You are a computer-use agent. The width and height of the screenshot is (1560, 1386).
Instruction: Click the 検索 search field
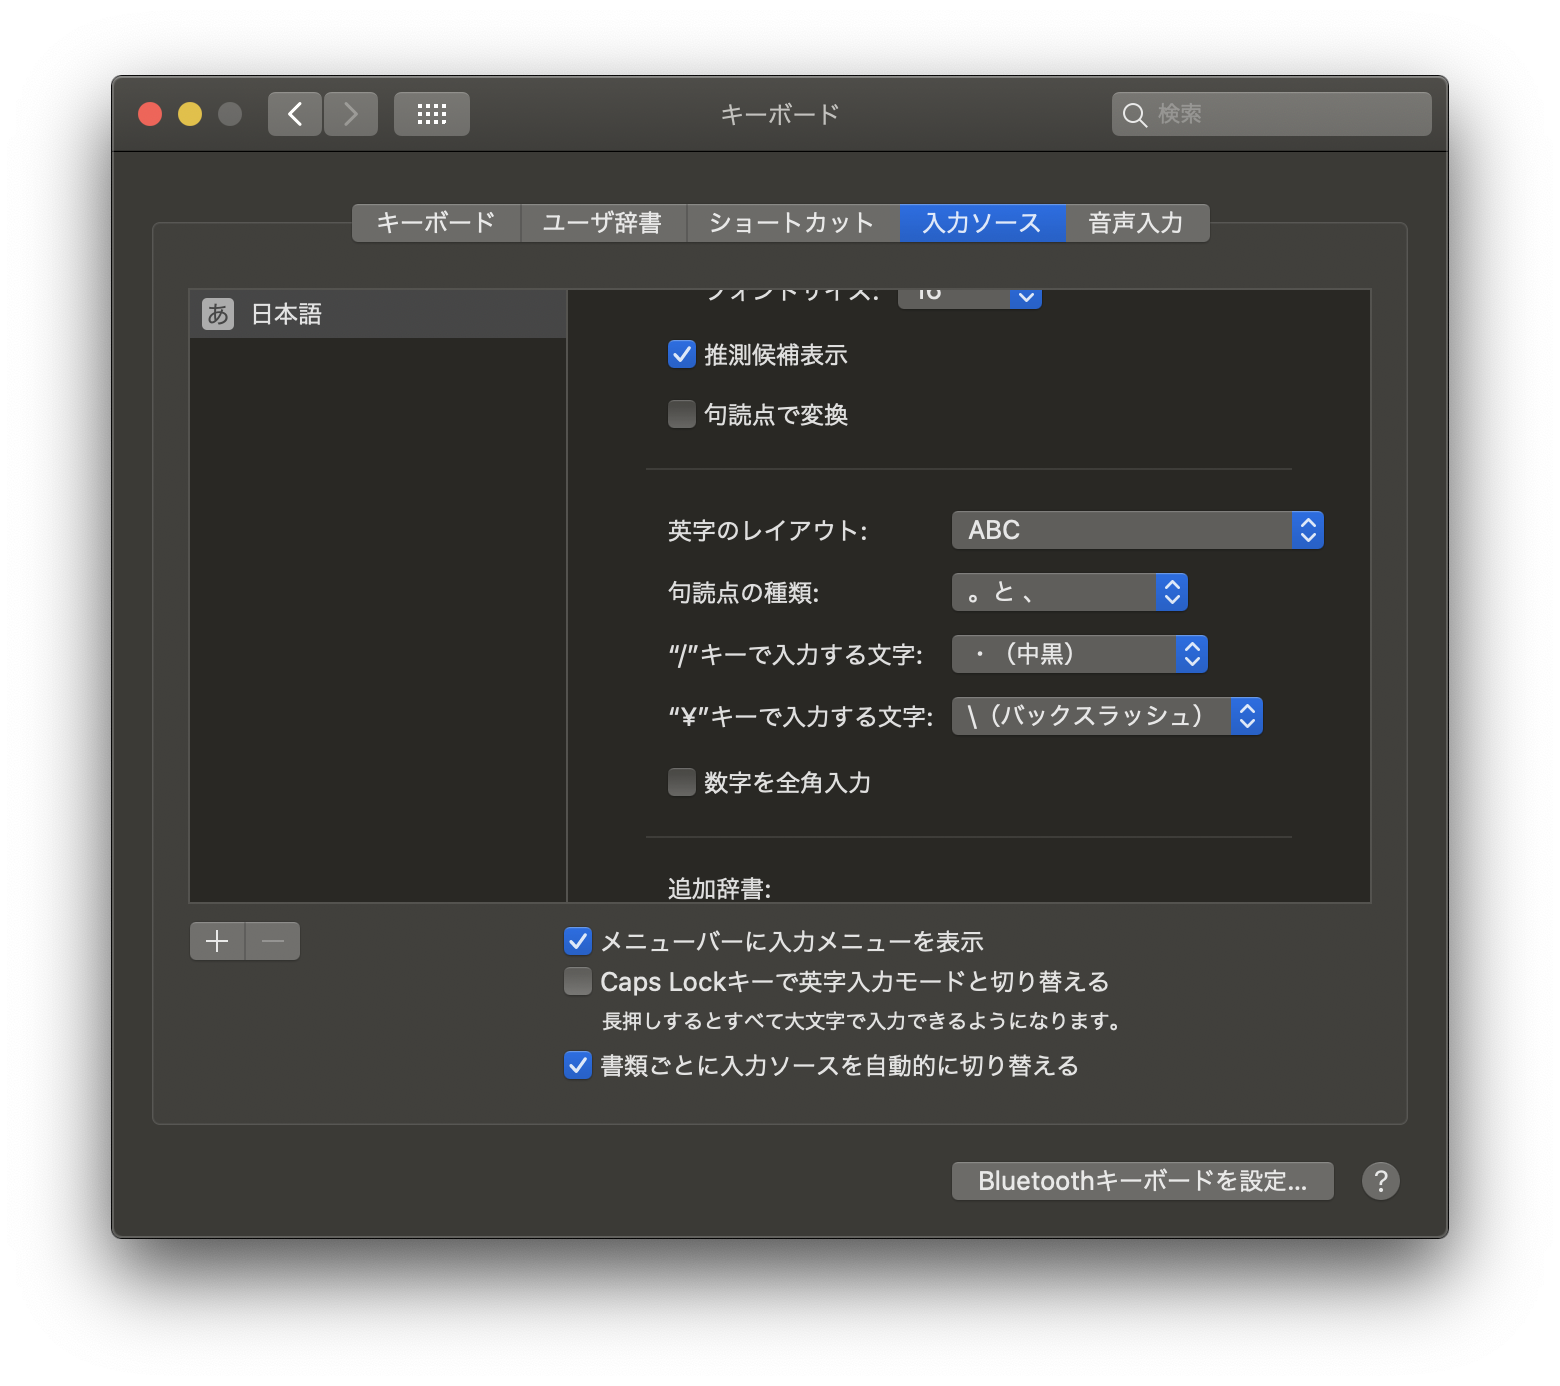(x=1272, y=114)
